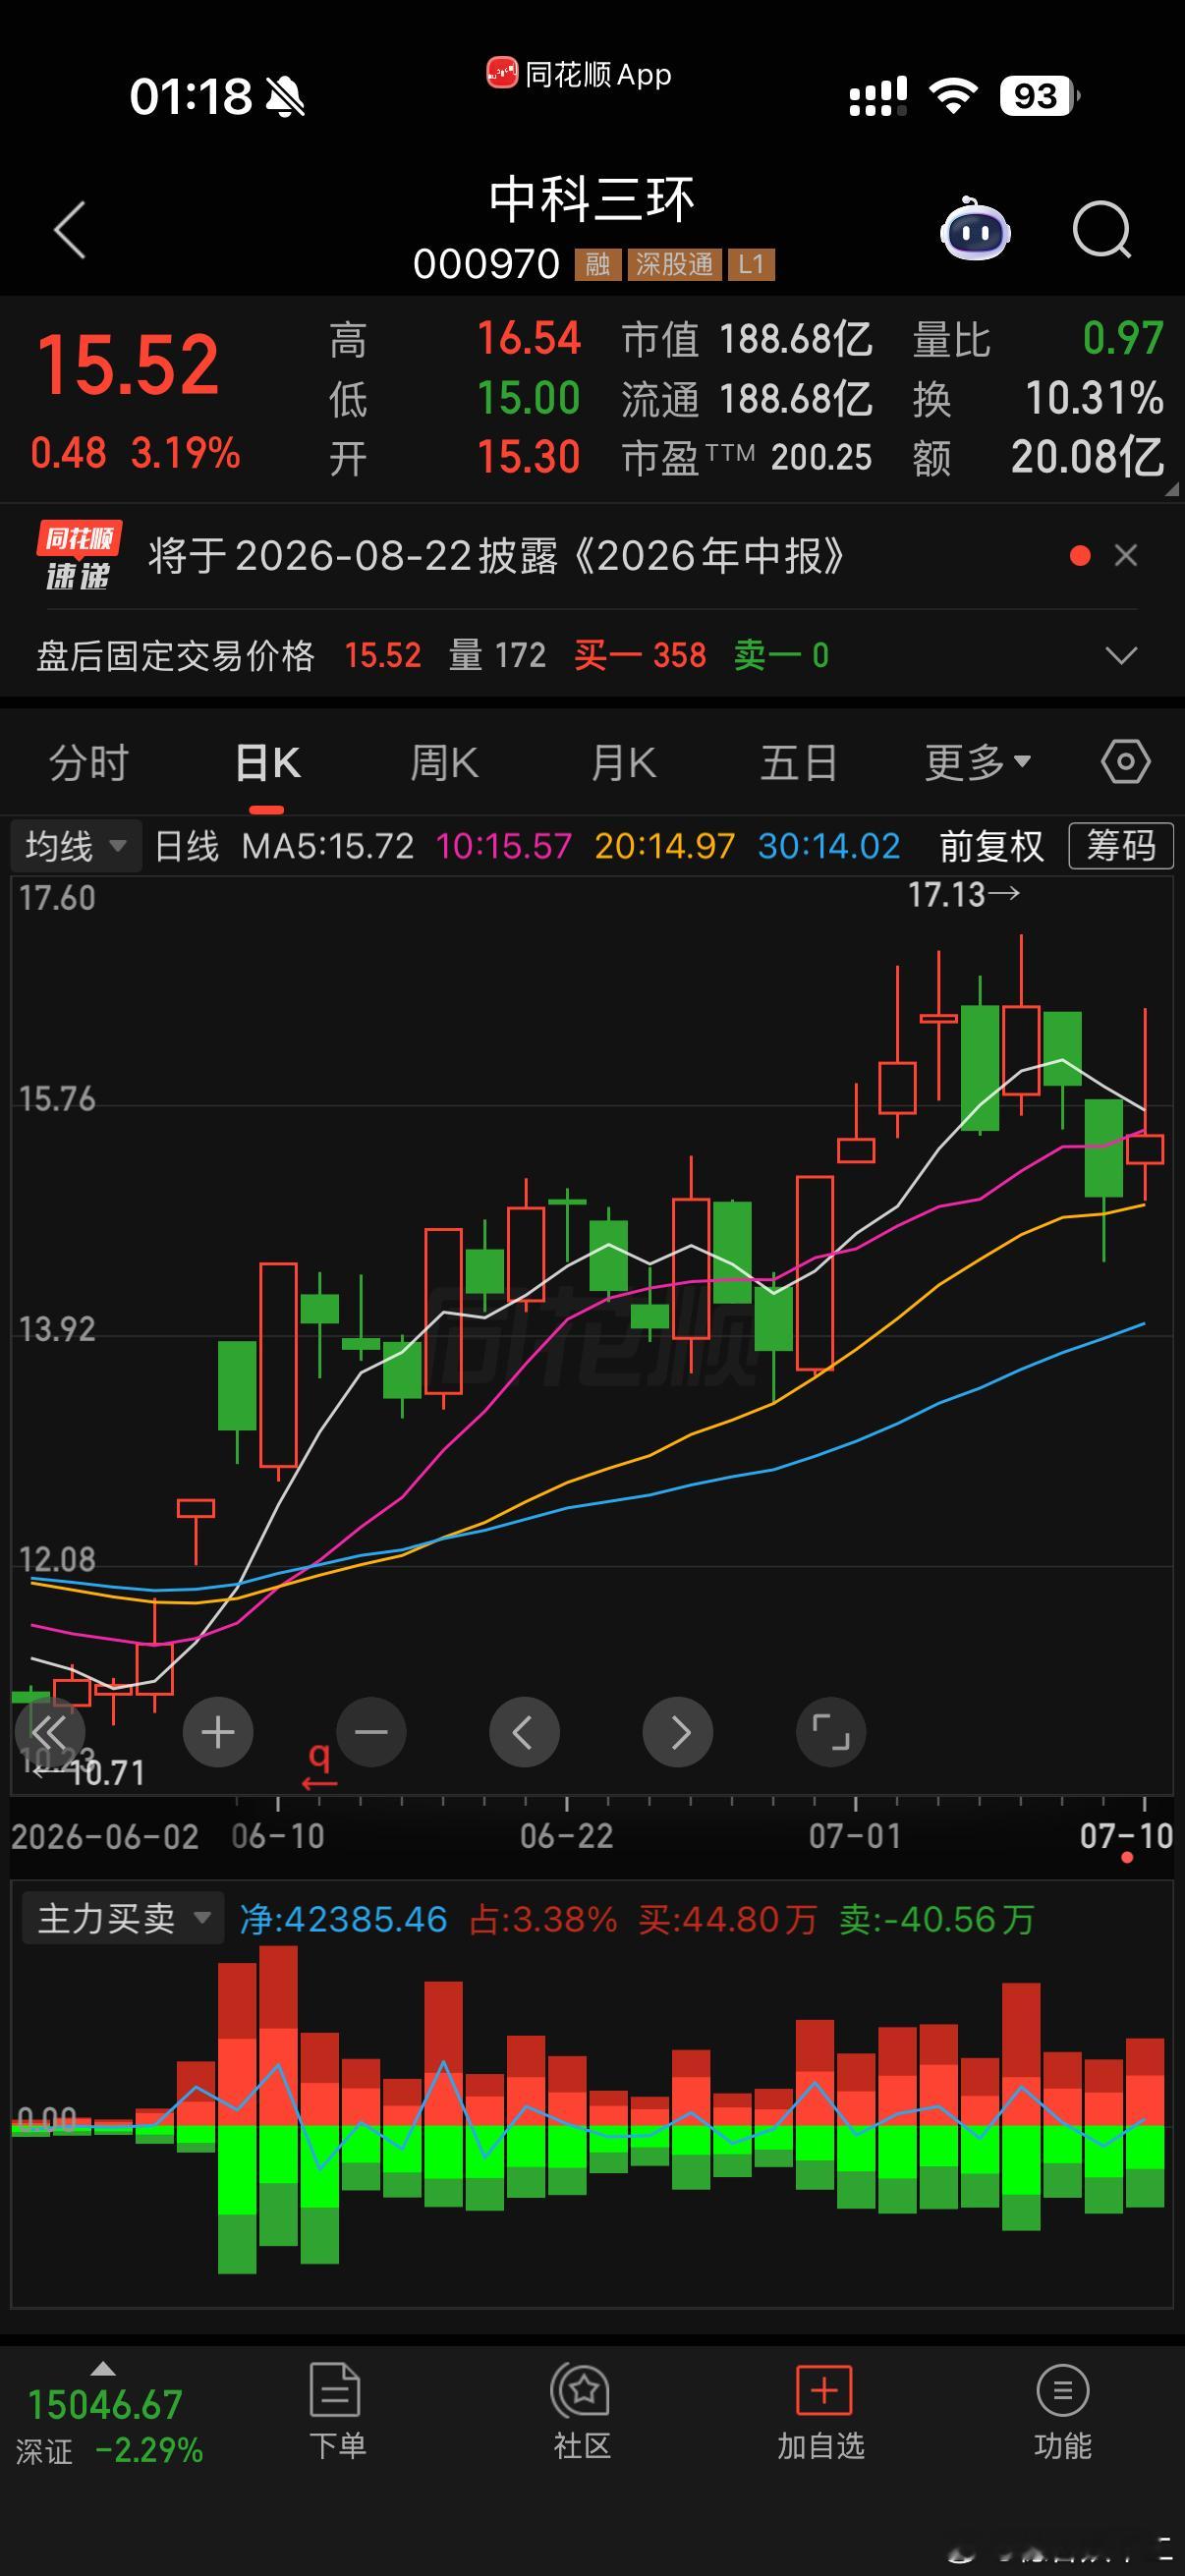Tap the 买一 358 bid quote
The width and height of the screenshot is (1185, 2576).
click(x=640, y=656)
